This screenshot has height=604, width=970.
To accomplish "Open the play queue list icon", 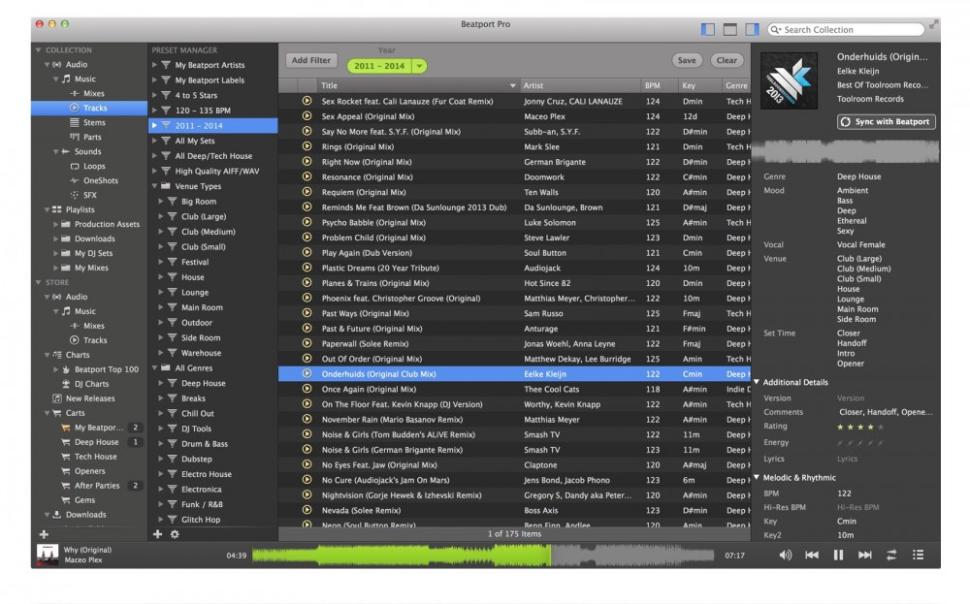I will [918, 555].
